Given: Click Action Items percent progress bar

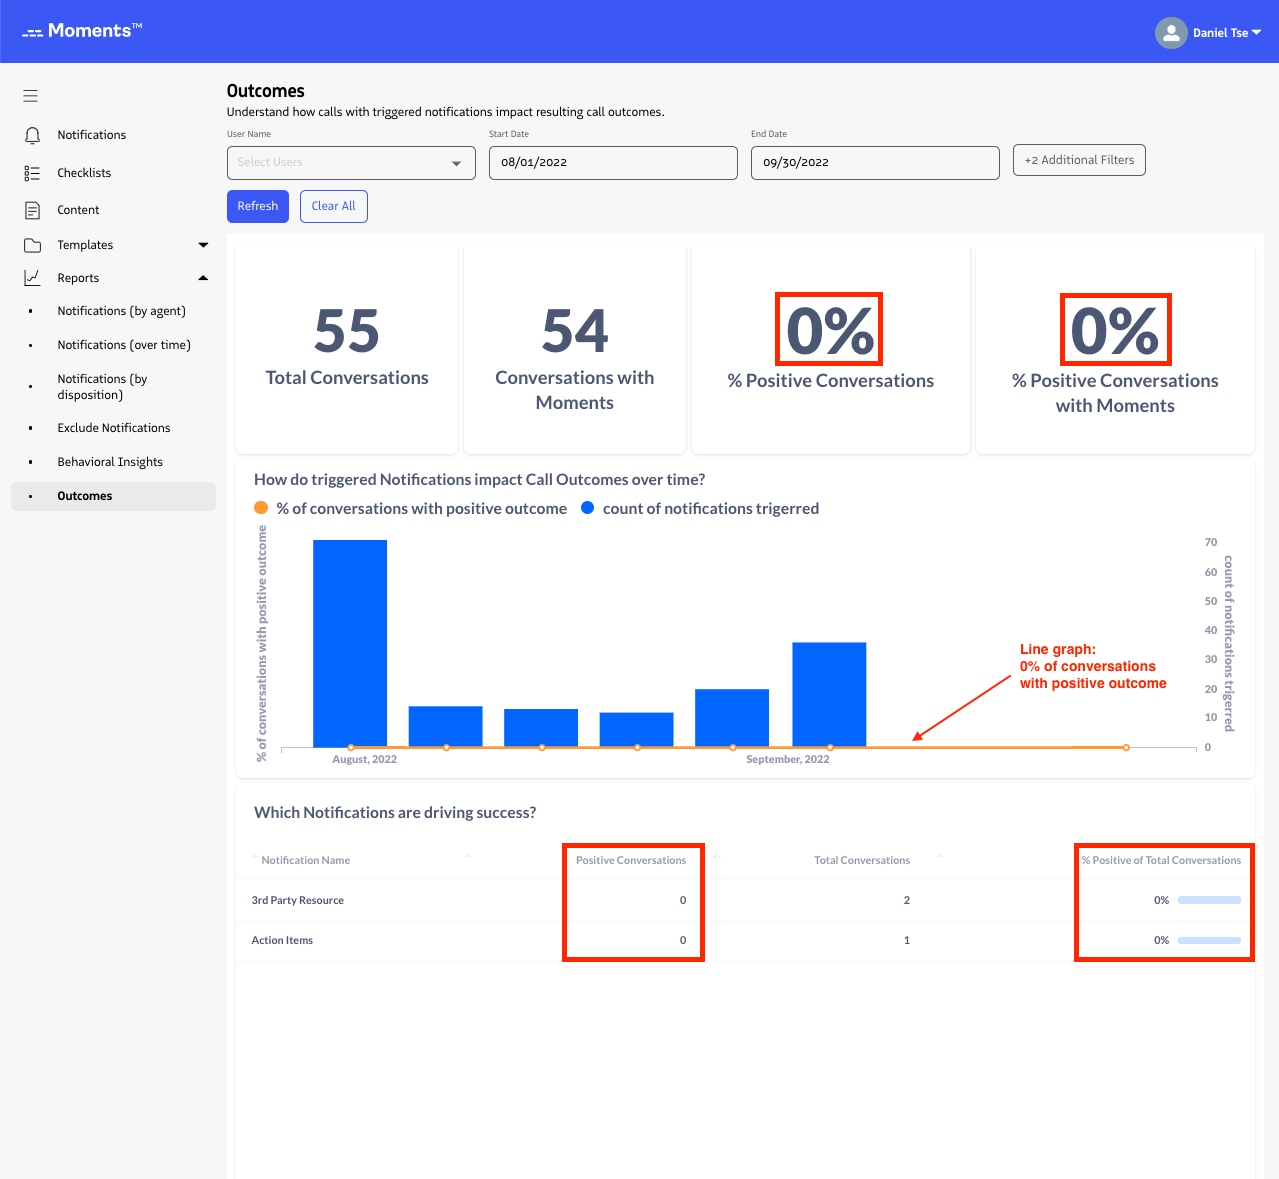Looking at the screenshot, I should click(x=1209, y=940).
